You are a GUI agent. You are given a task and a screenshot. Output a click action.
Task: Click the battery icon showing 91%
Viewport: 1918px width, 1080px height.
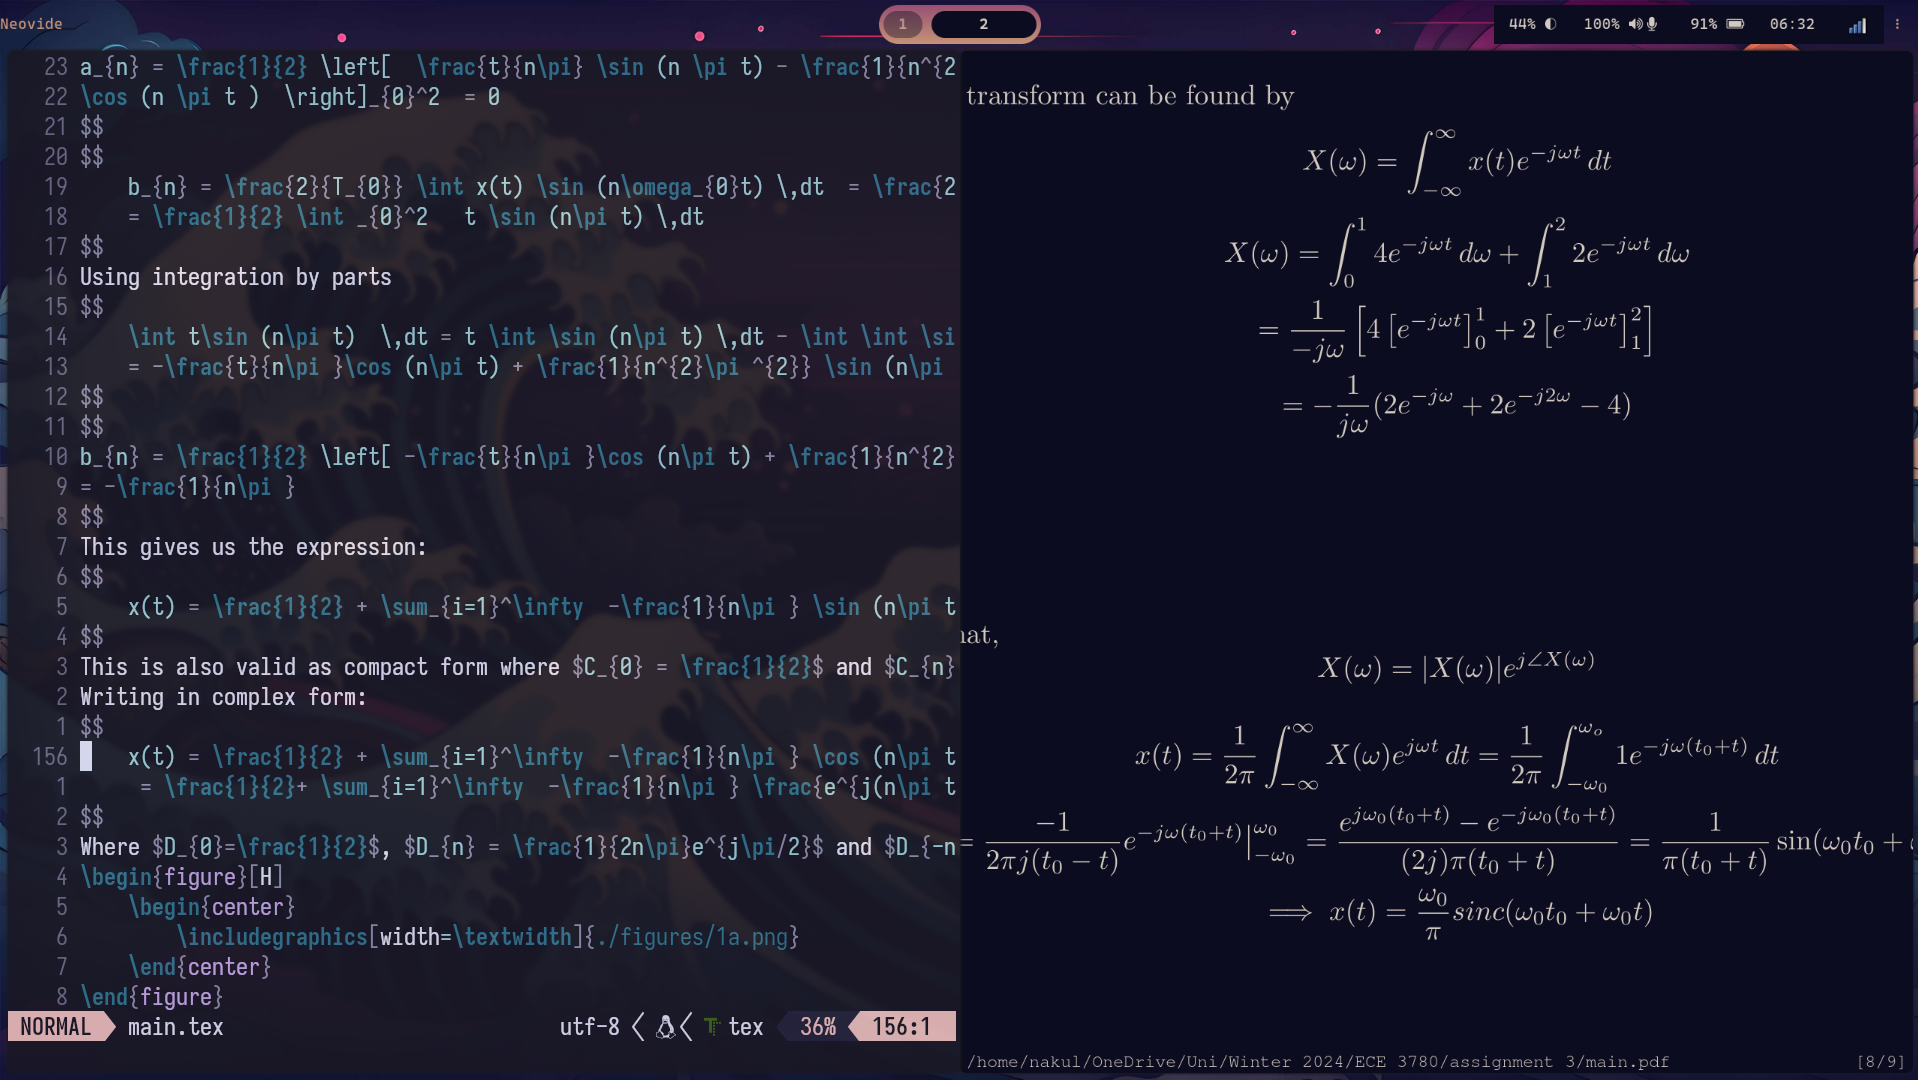coord(1735,24)
